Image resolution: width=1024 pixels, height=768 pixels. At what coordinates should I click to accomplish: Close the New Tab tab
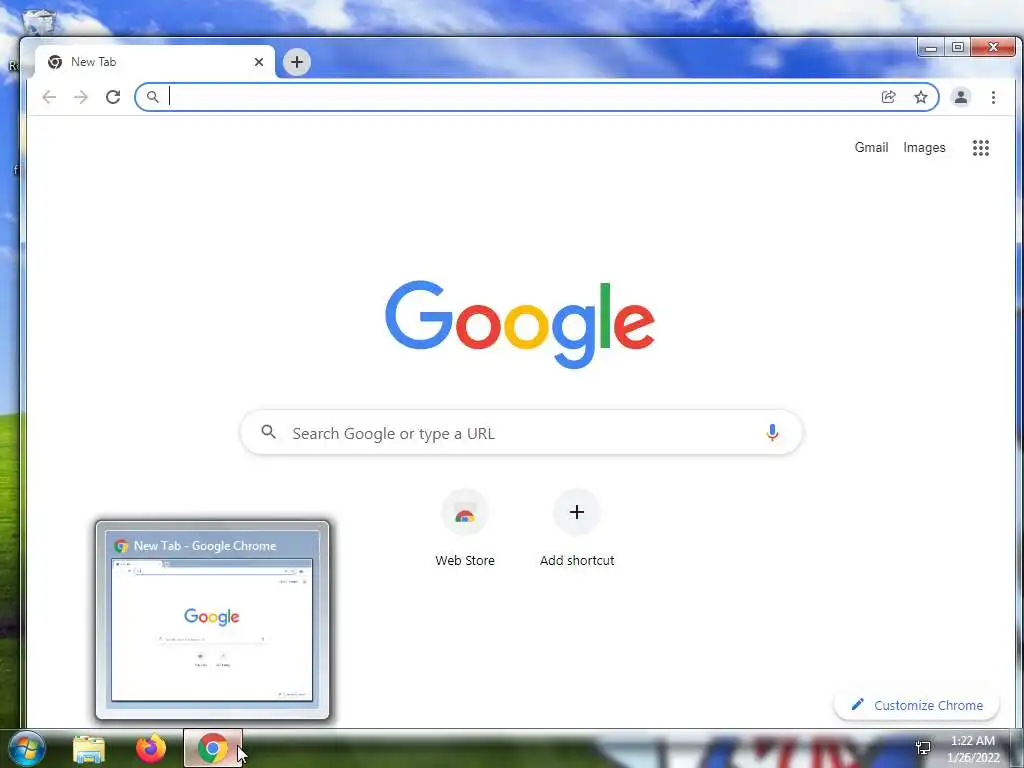259,62
